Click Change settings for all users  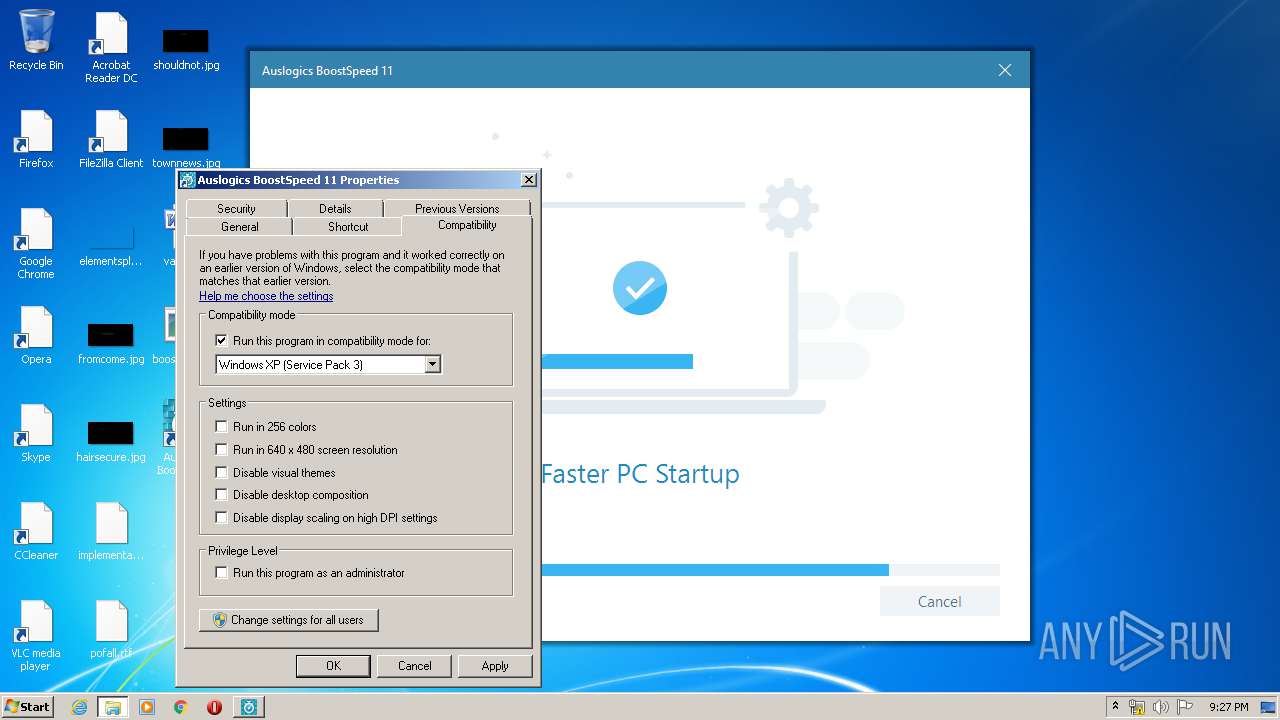pos(289,620)
